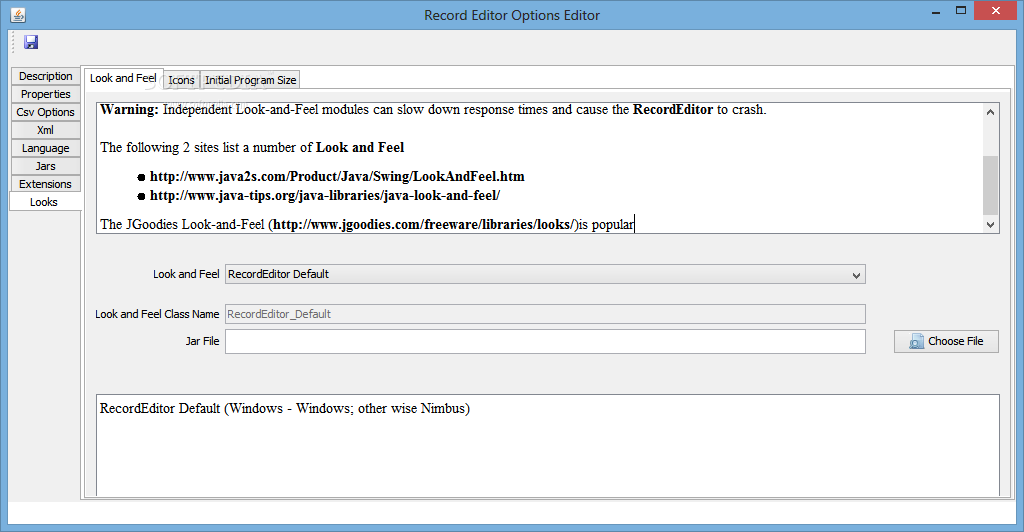Close the Record Editor Options Editor window

tap(995, 10)
